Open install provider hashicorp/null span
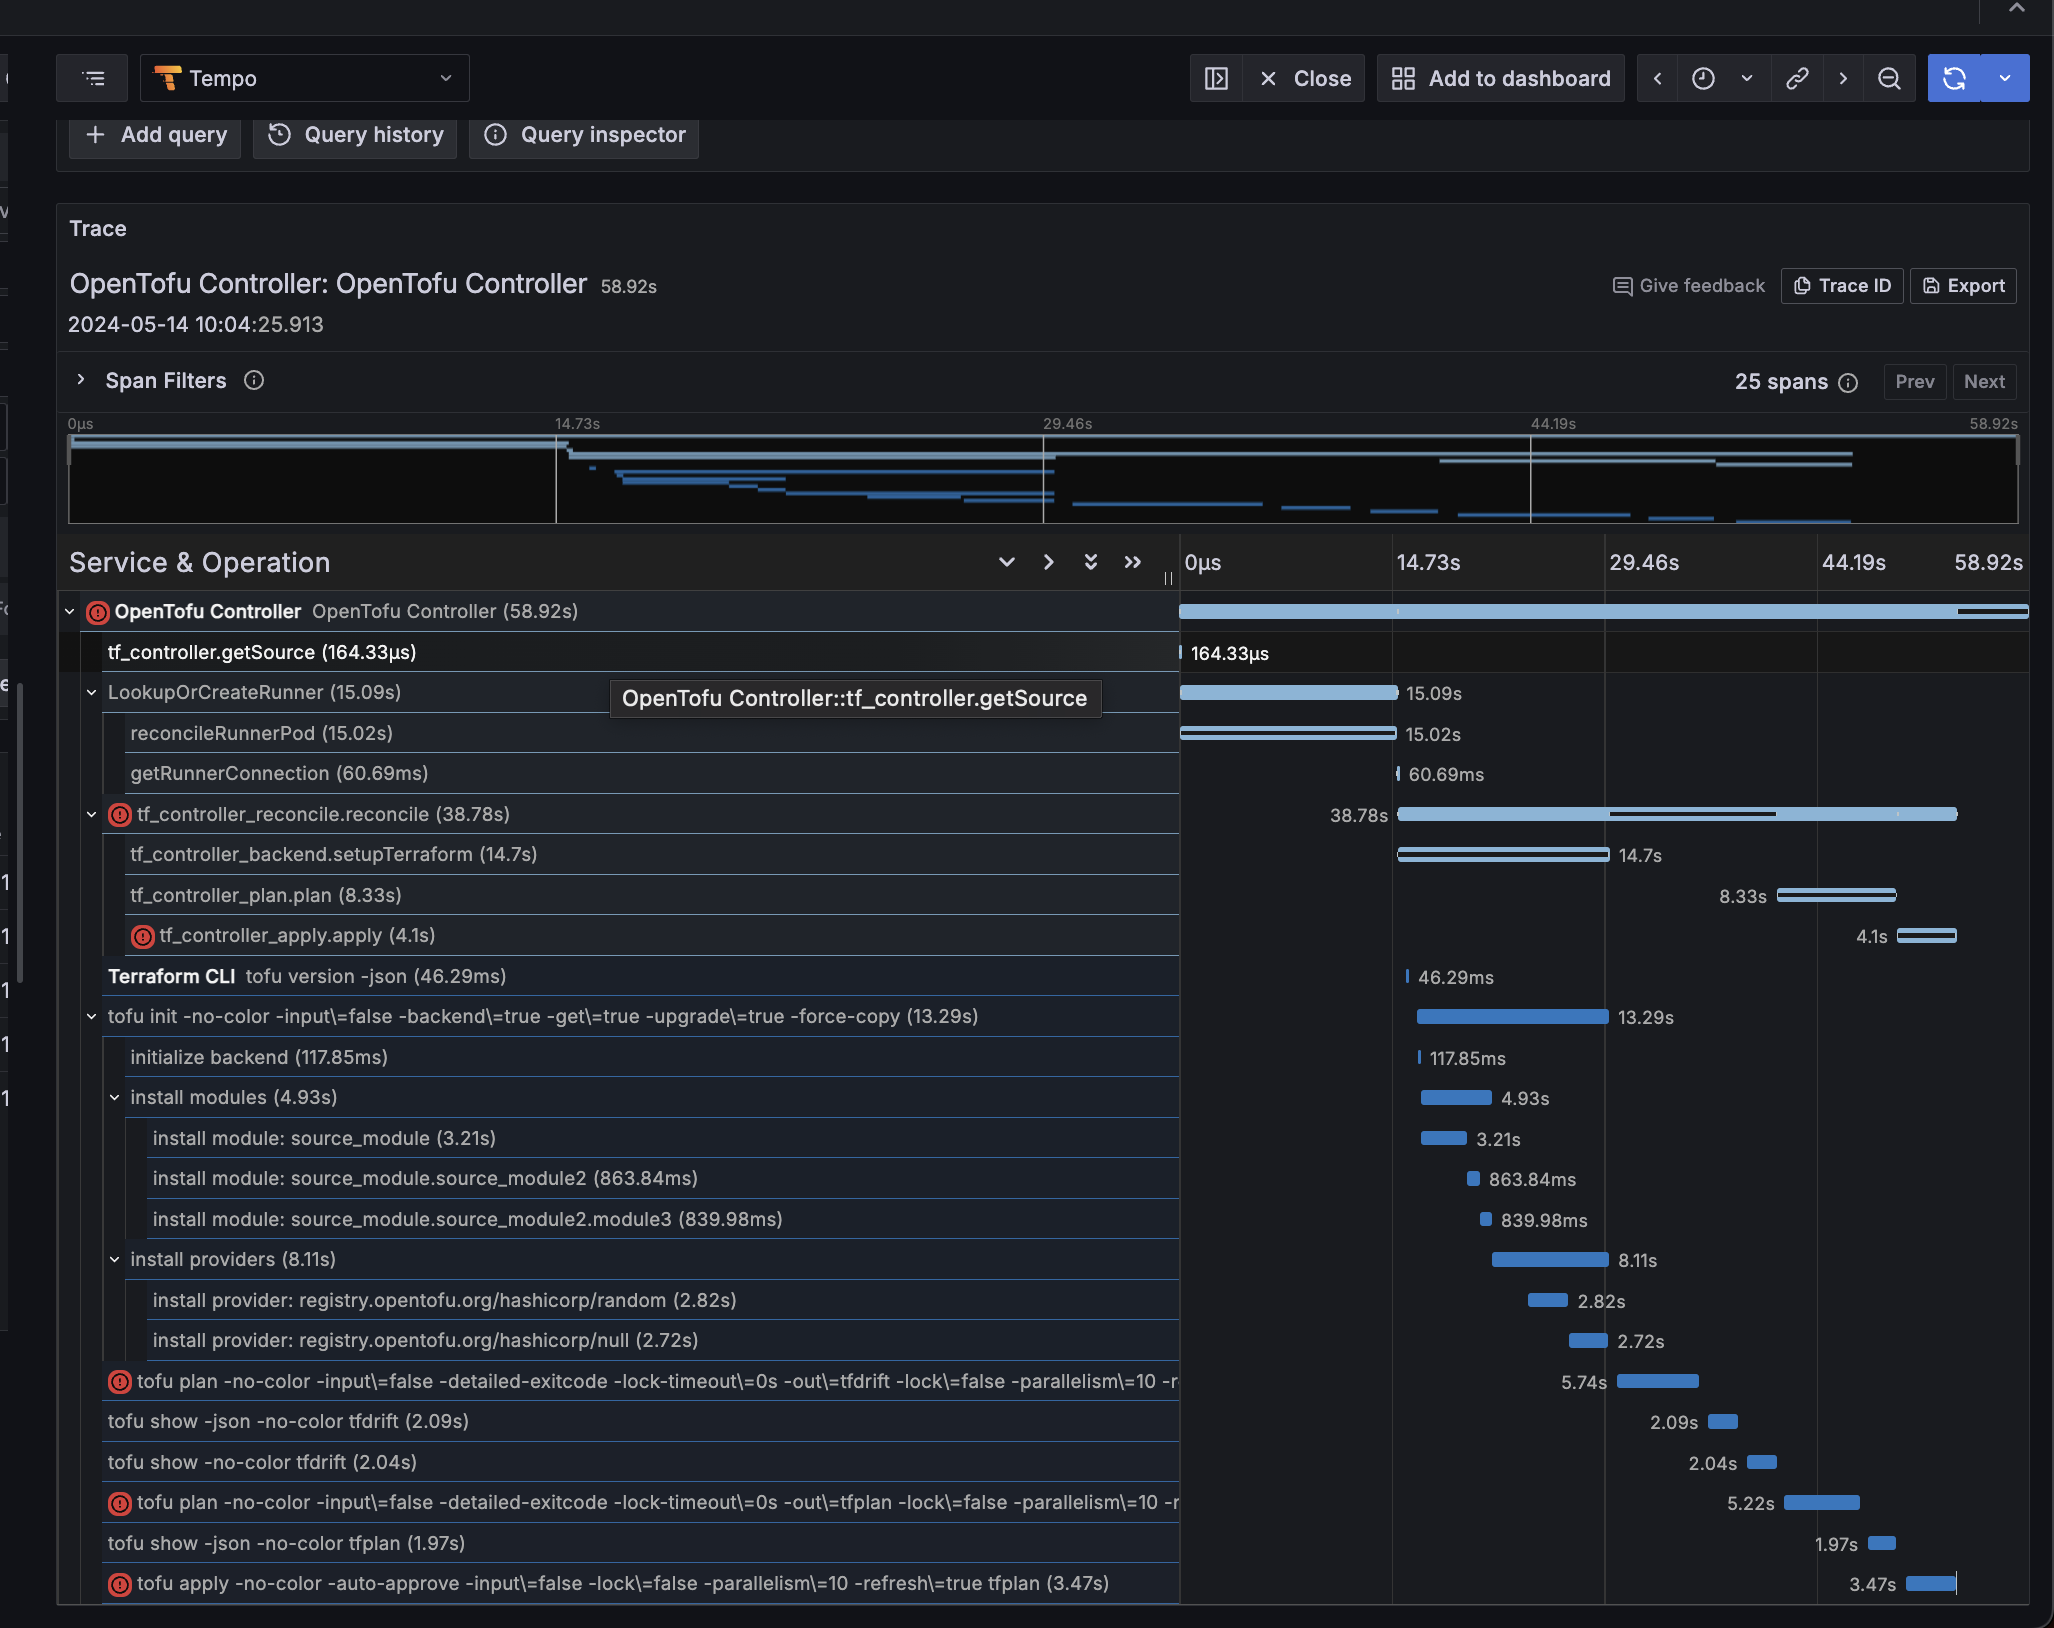 click(663, 1340)
